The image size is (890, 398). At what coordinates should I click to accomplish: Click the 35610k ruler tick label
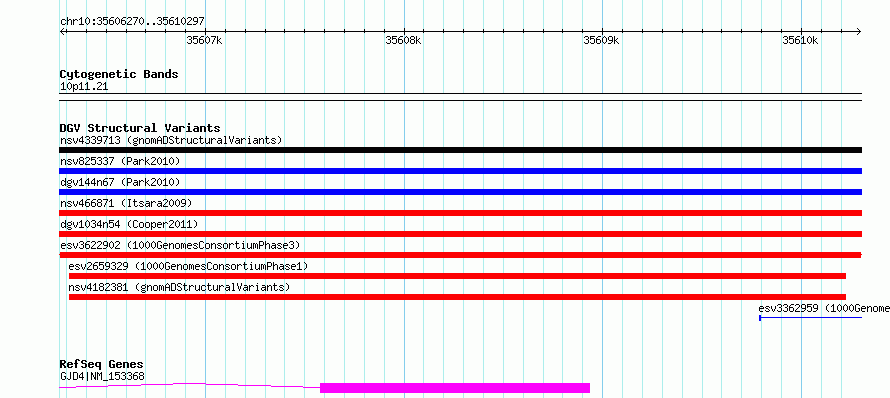click(x=800, y=41)
